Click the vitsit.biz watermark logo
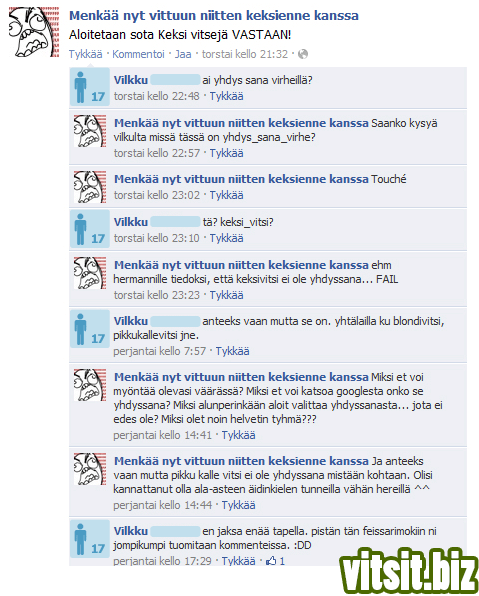 coord(408,572)
